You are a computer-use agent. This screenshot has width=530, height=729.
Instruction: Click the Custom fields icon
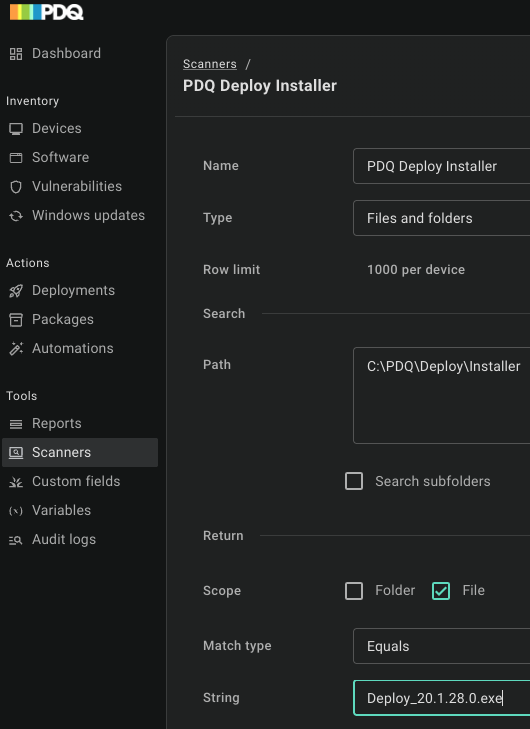click(x=16, y=482)
